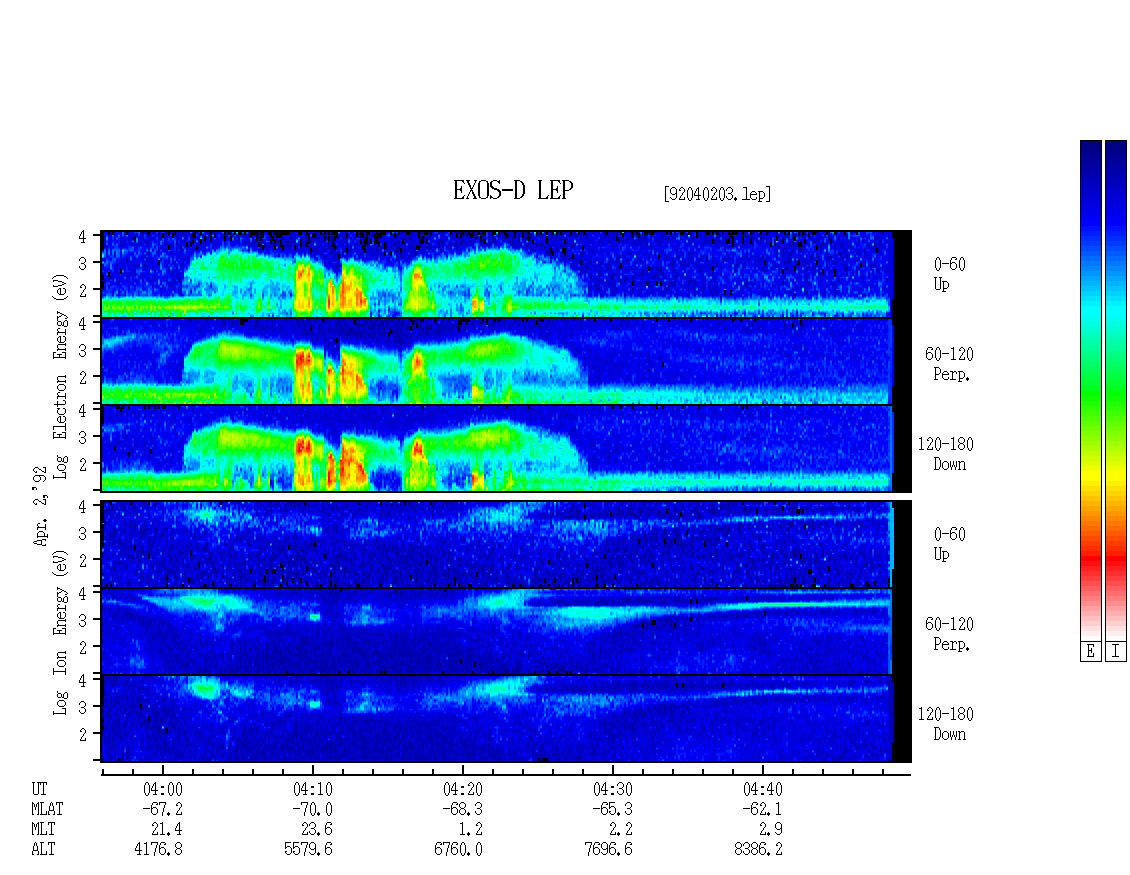Click the electron panel 120-180 Down label
Image resolution: width=1130 pixels, height=875 pixels.
coord(946,454)
